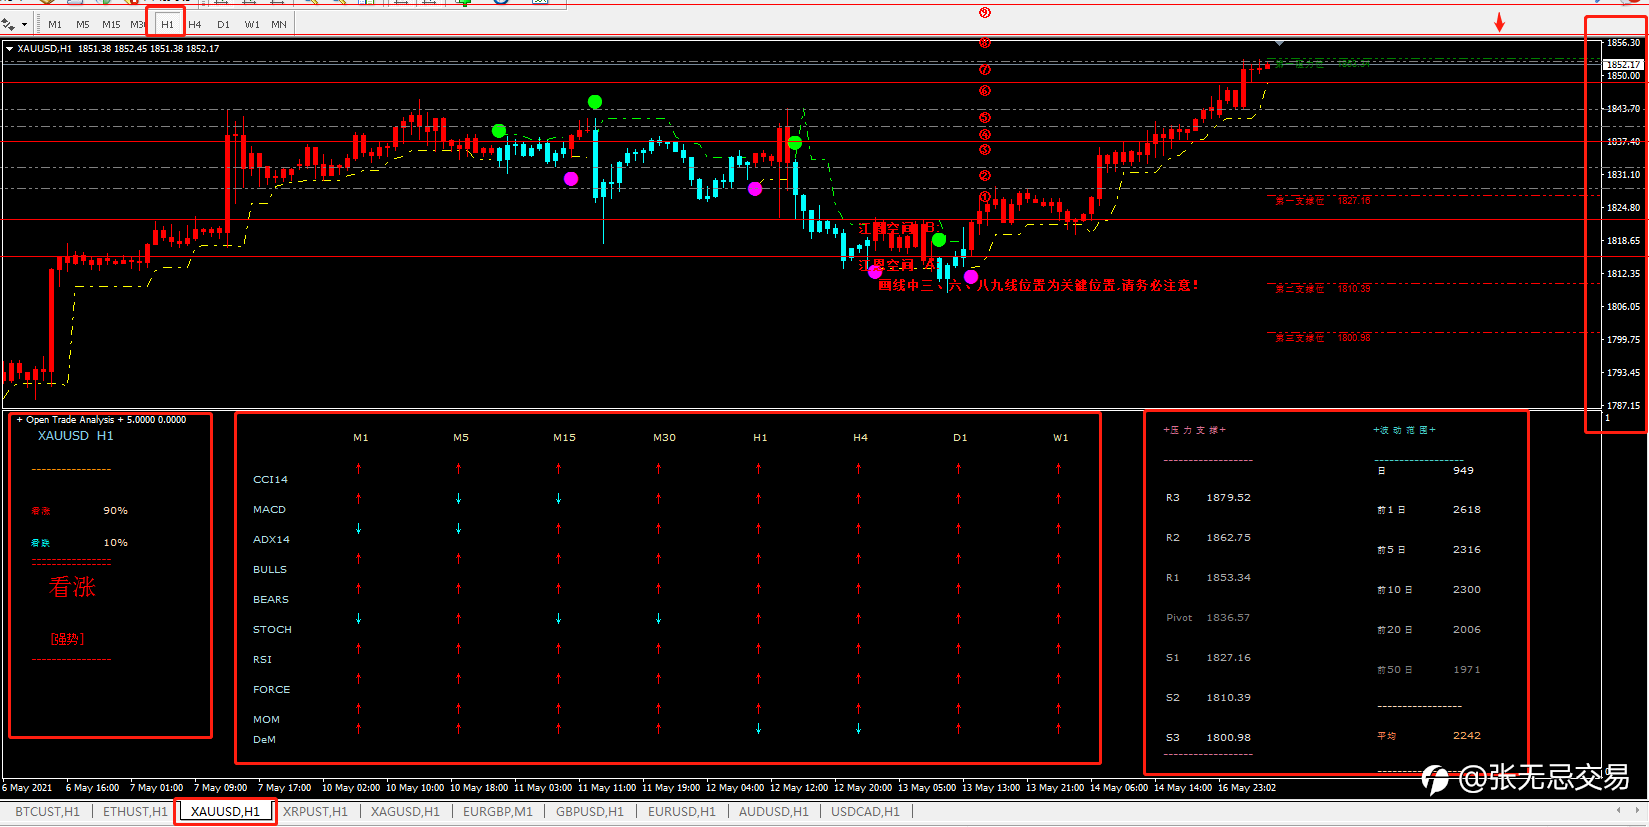This screenshot has width=1649, height=827.
Task: Click the 'Open Trade Analysis' panel header
Action: tap(101, 420)
